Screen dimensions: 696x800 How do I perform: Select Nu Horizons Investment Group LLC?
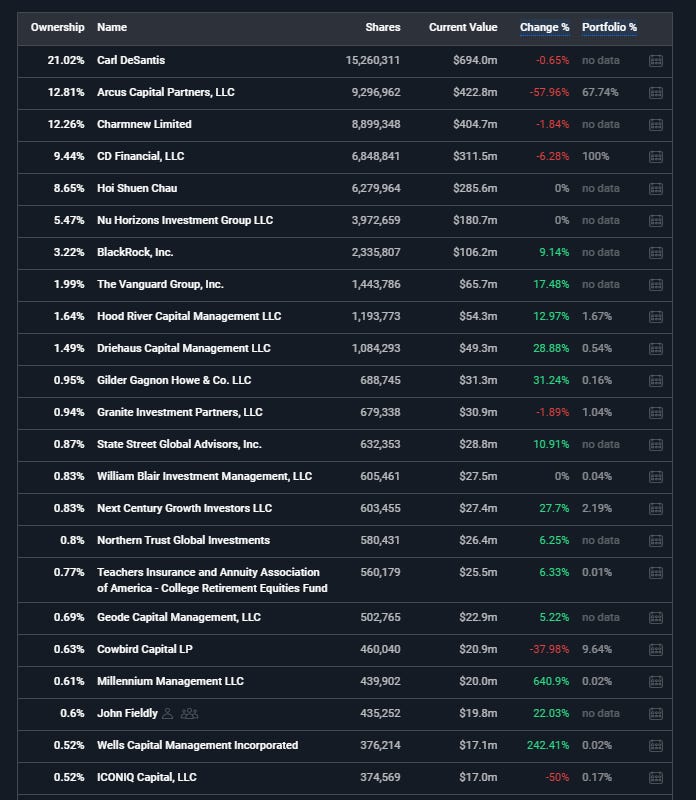(x=185, y=220)
